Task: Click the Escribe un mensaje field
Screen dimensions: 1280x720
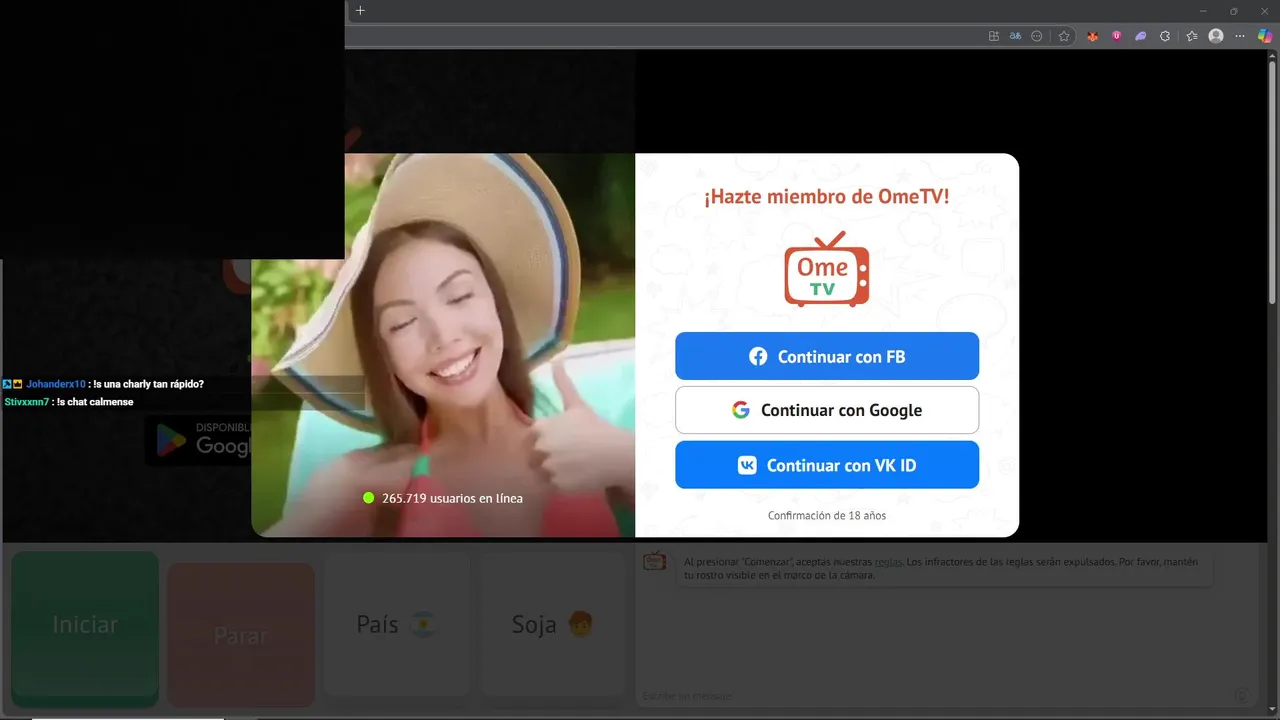Action: [930, 696]
